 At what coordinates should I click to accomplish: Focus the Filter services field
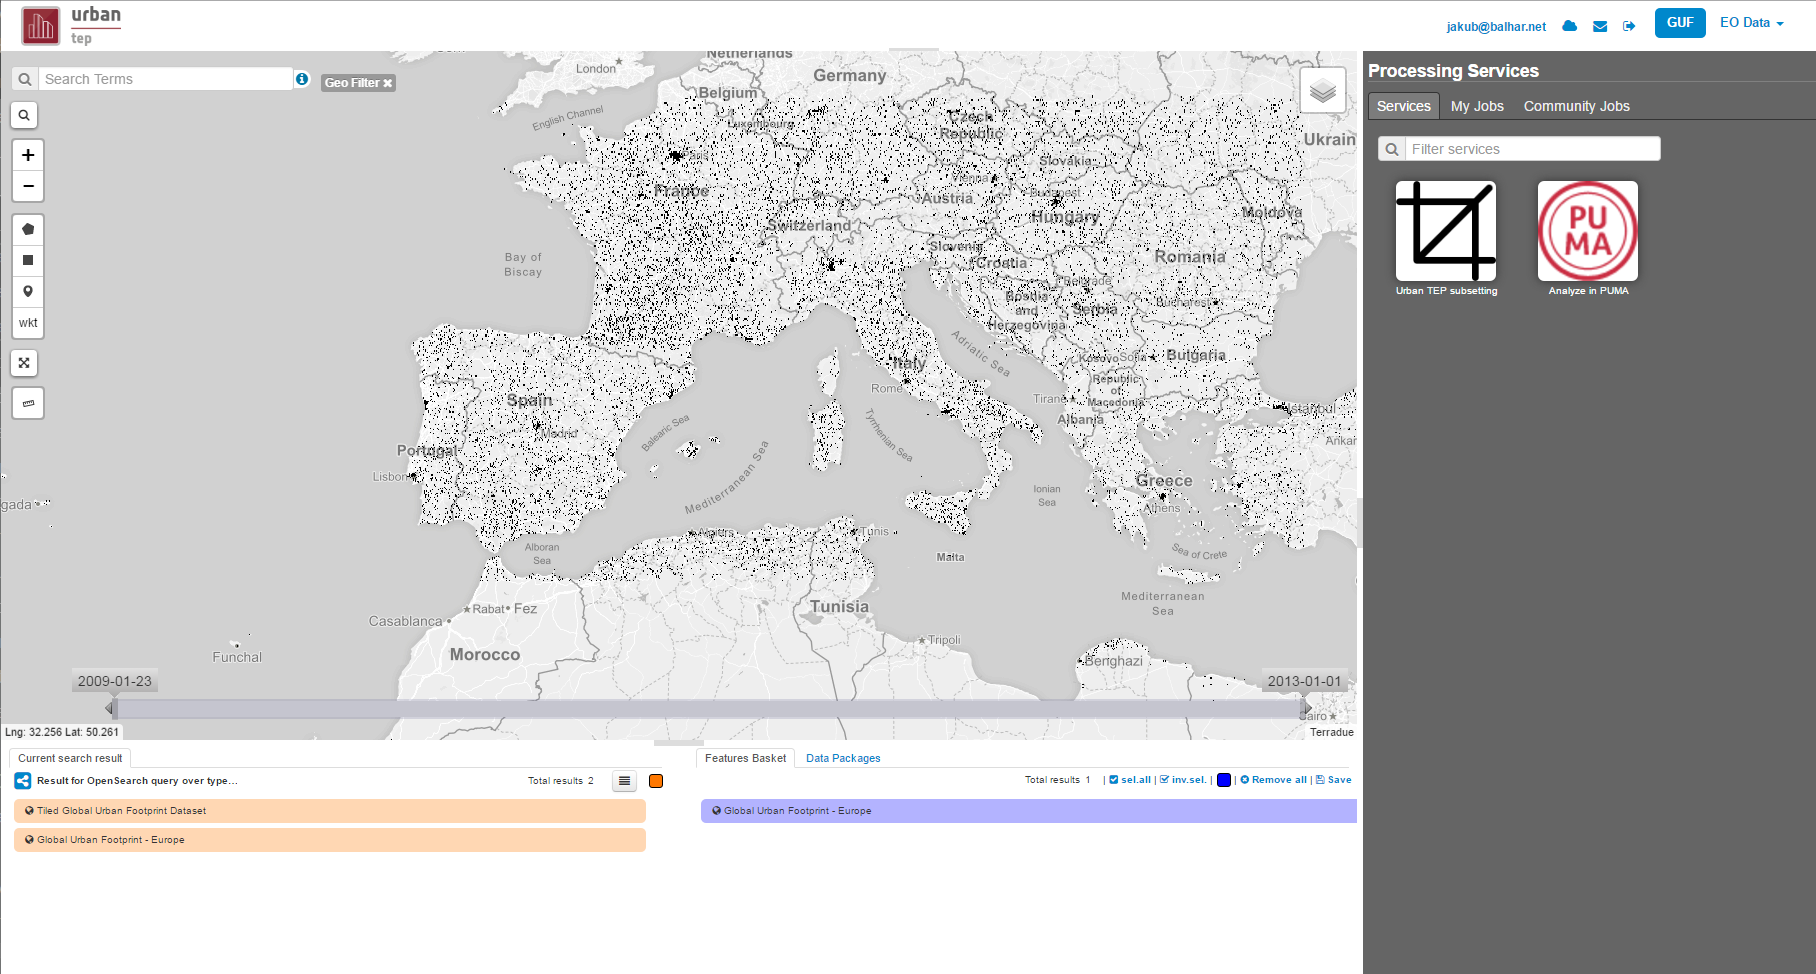click(x=1532, y=149)
